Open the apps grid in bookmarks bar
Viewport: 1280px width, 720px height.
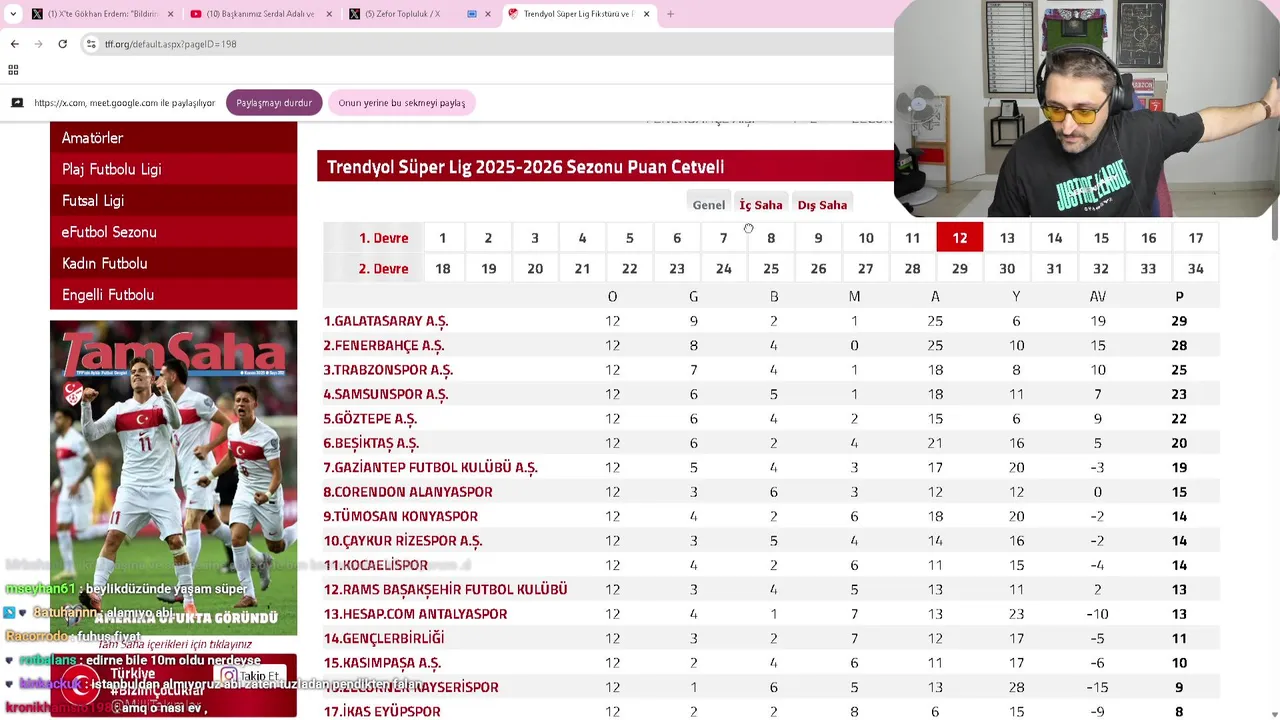pyautogui.click(x=13, y=70)
